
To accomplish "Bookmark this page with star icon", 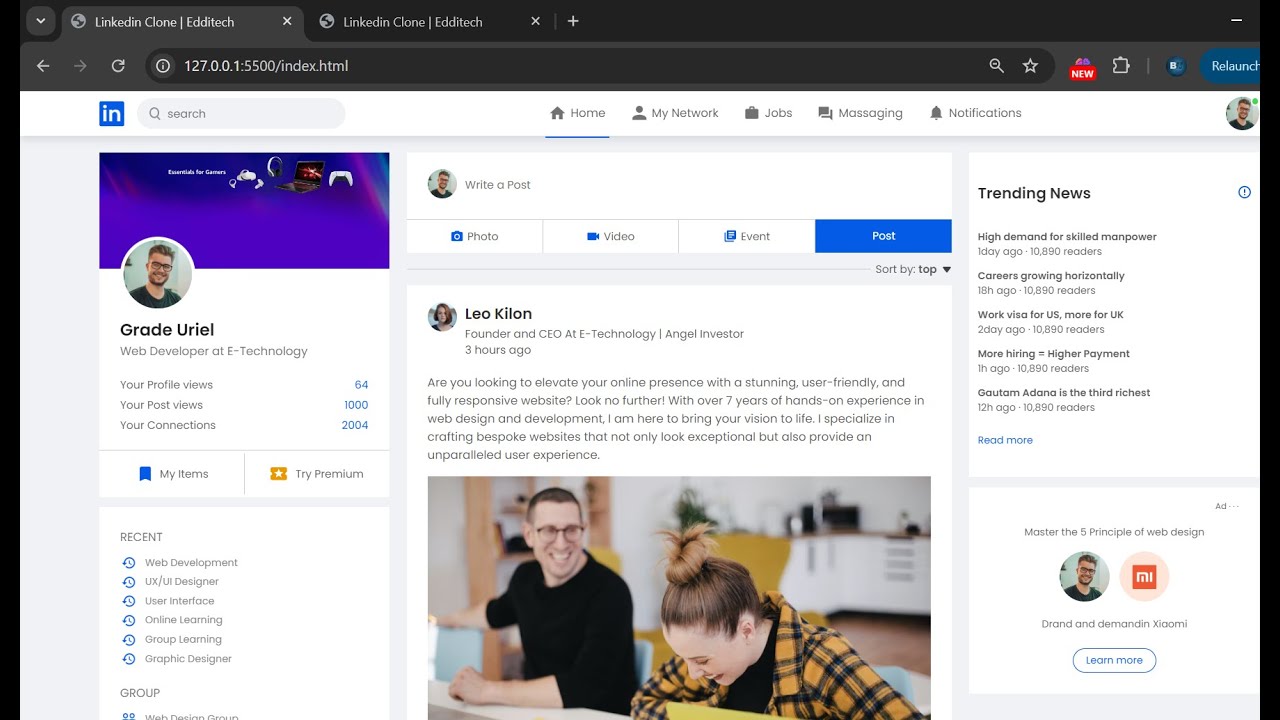I will (1030, 66).
